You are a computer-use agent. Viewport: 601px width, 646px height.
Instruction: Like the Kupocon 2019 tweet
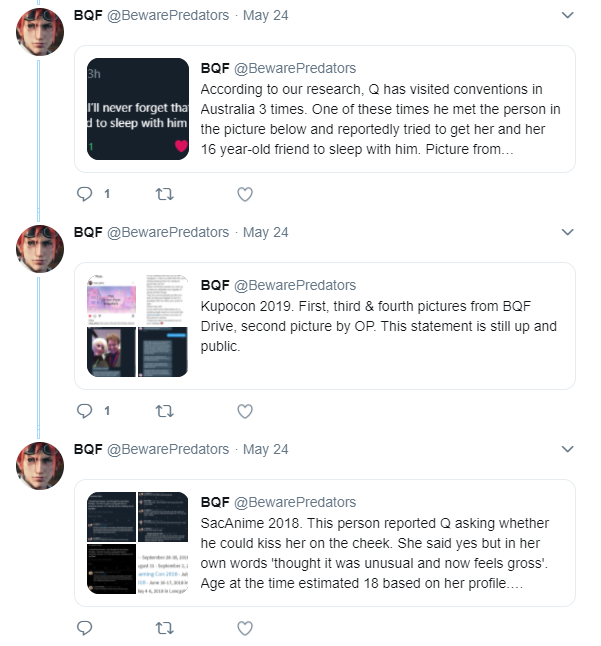point(245,411)
